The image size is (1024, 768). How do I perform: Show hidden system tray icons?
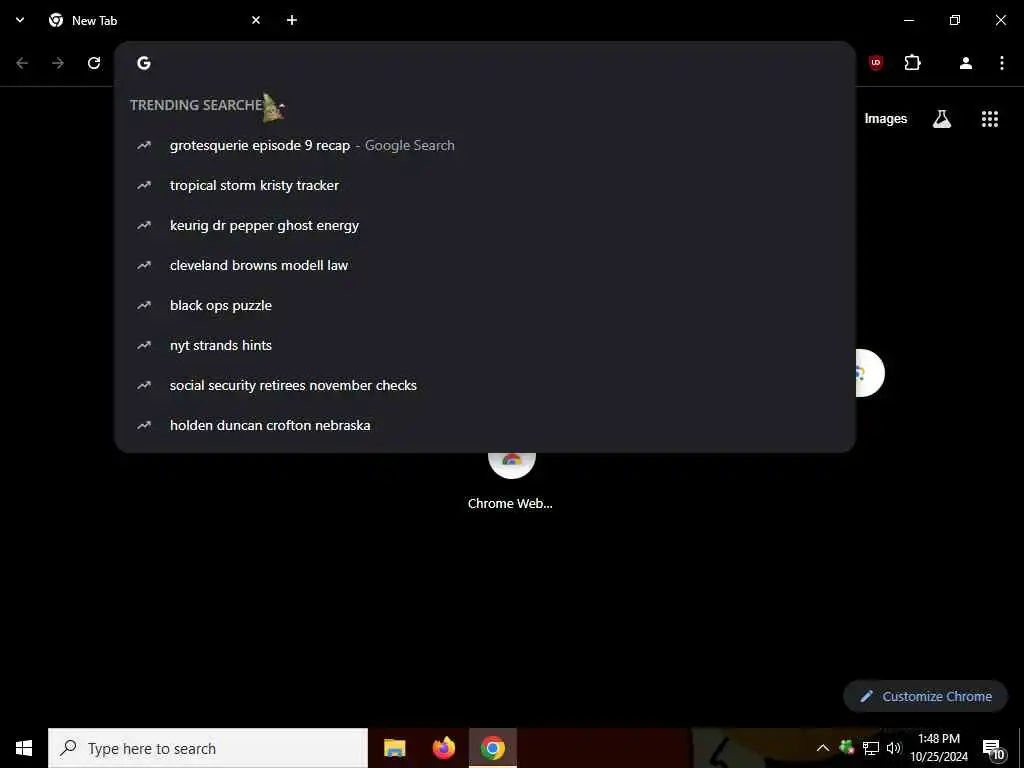(823, 748)
